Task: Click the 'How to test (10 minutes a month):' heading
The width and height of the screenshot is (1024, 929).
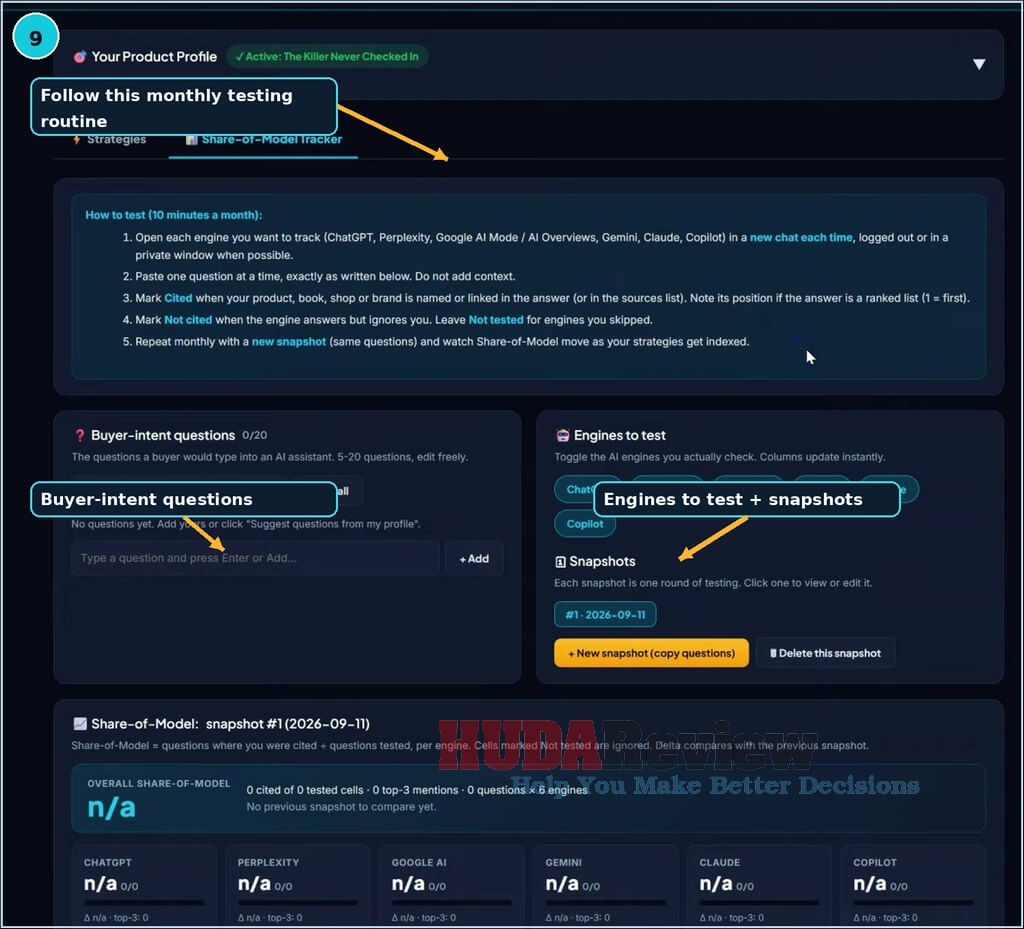Action: (174, 215)
